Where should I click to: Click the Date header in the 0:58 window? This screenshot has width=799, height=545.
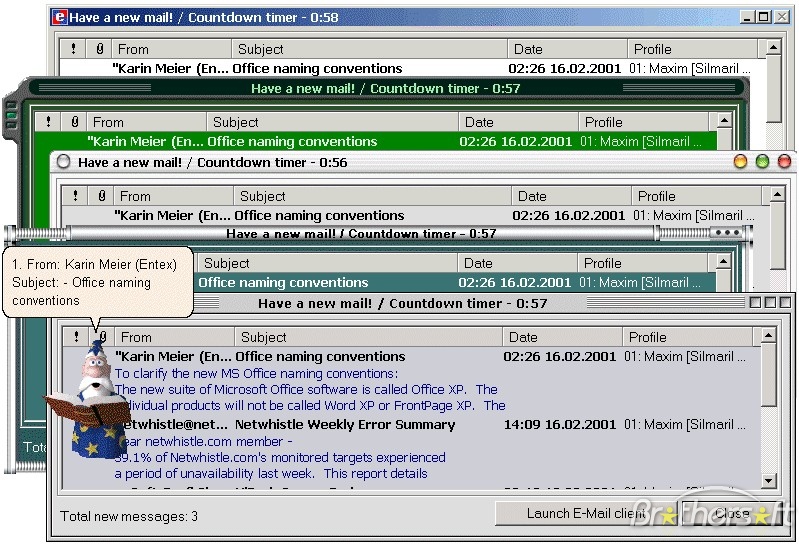(568, 49)
